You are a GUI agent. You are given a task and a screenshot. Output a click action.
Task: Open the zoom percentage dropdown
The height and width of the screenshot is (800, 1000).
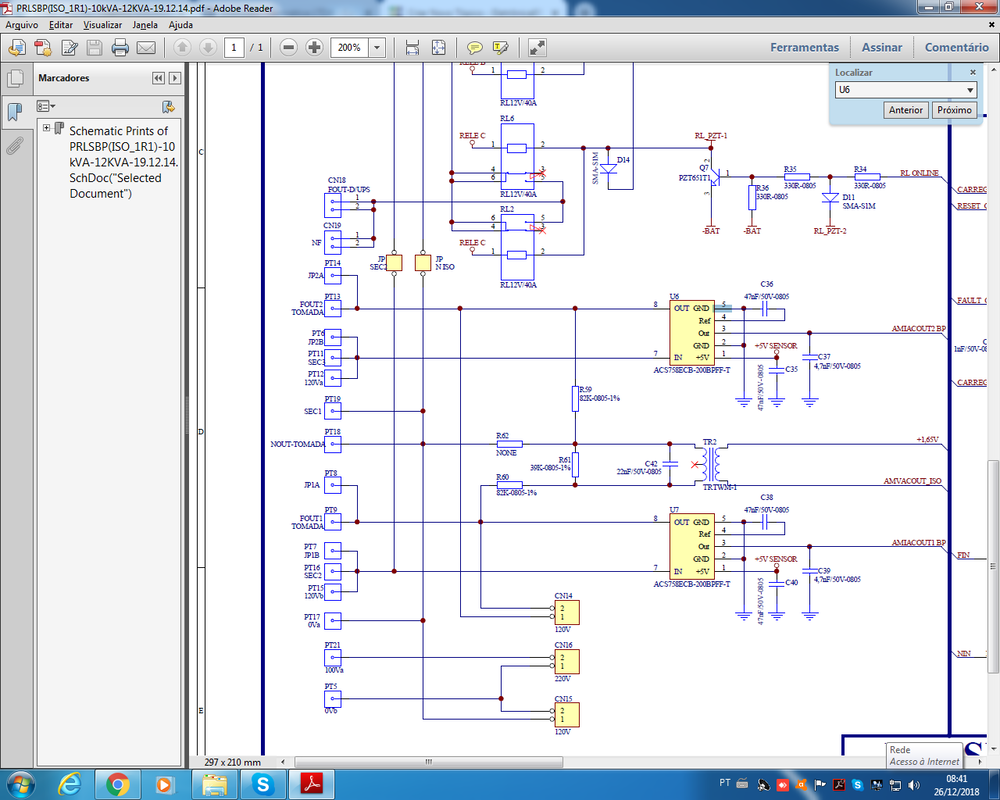[377, 47]
